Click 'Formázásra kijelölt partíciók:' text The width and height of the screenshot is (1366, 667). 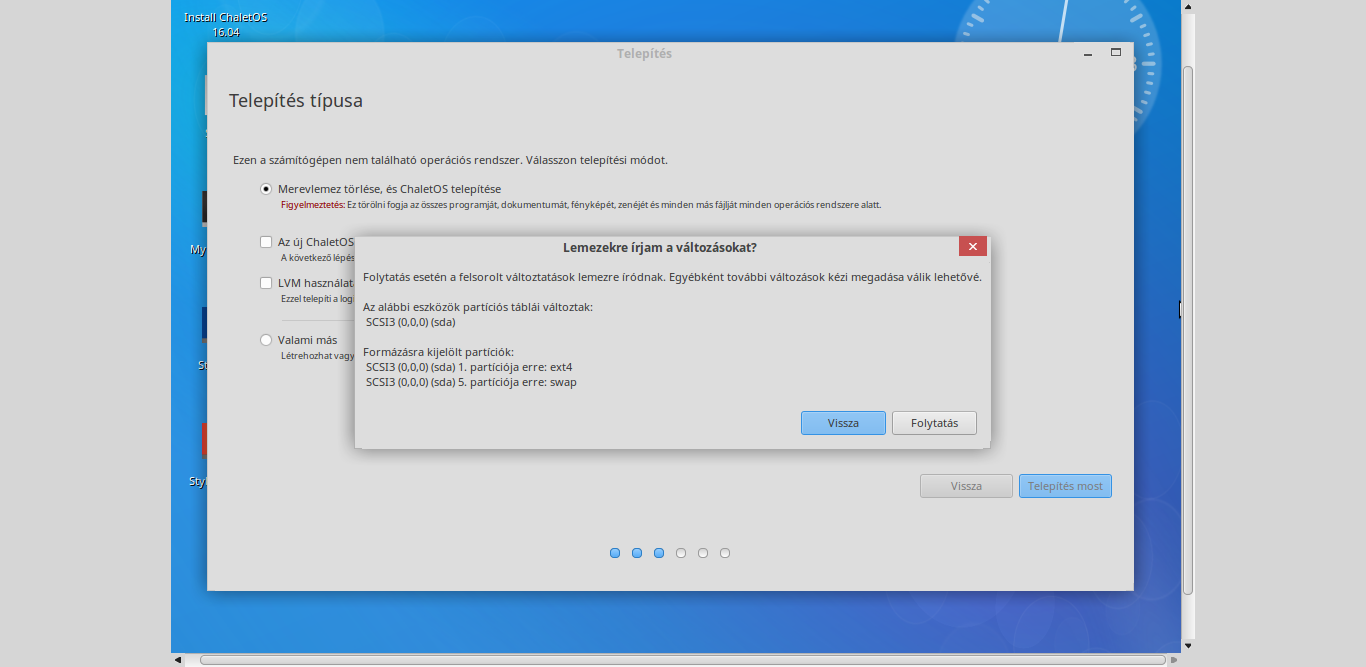(x=438, y=352)
